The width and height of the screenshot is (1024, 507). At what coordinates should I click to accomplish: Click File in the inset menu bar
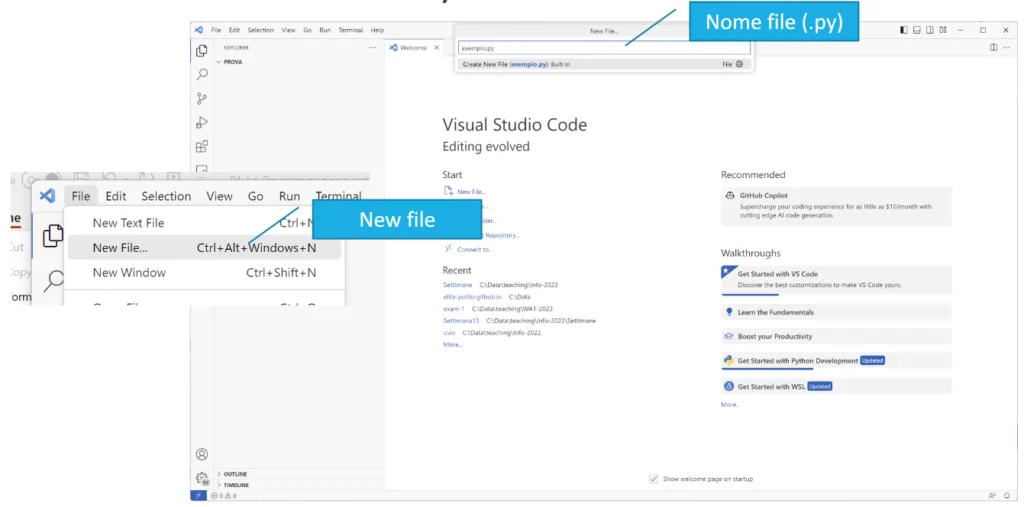[81, 196]
